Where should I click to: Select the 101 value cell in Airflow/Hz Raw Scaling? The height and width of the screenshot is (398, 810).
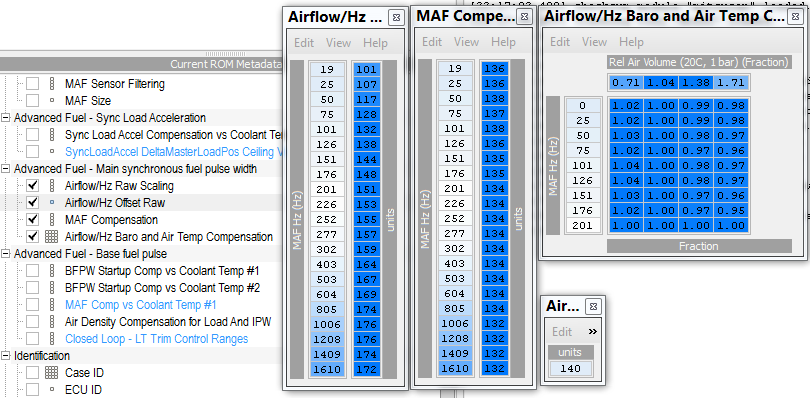click(x=367, y=70)
